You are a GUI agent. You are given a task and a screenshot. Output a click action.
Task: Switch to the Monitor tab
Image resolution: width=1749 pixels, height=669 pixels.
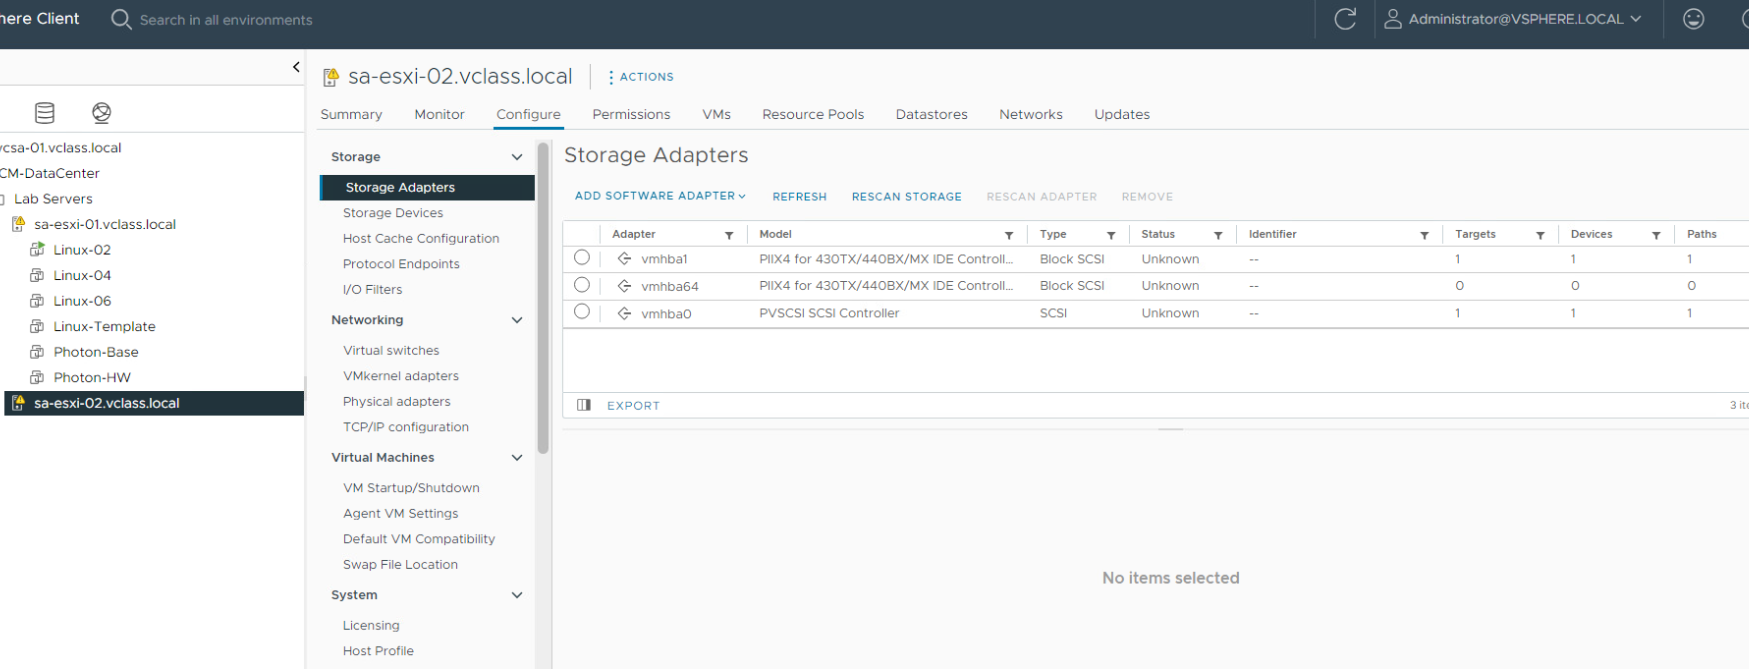tap(439, 114)
